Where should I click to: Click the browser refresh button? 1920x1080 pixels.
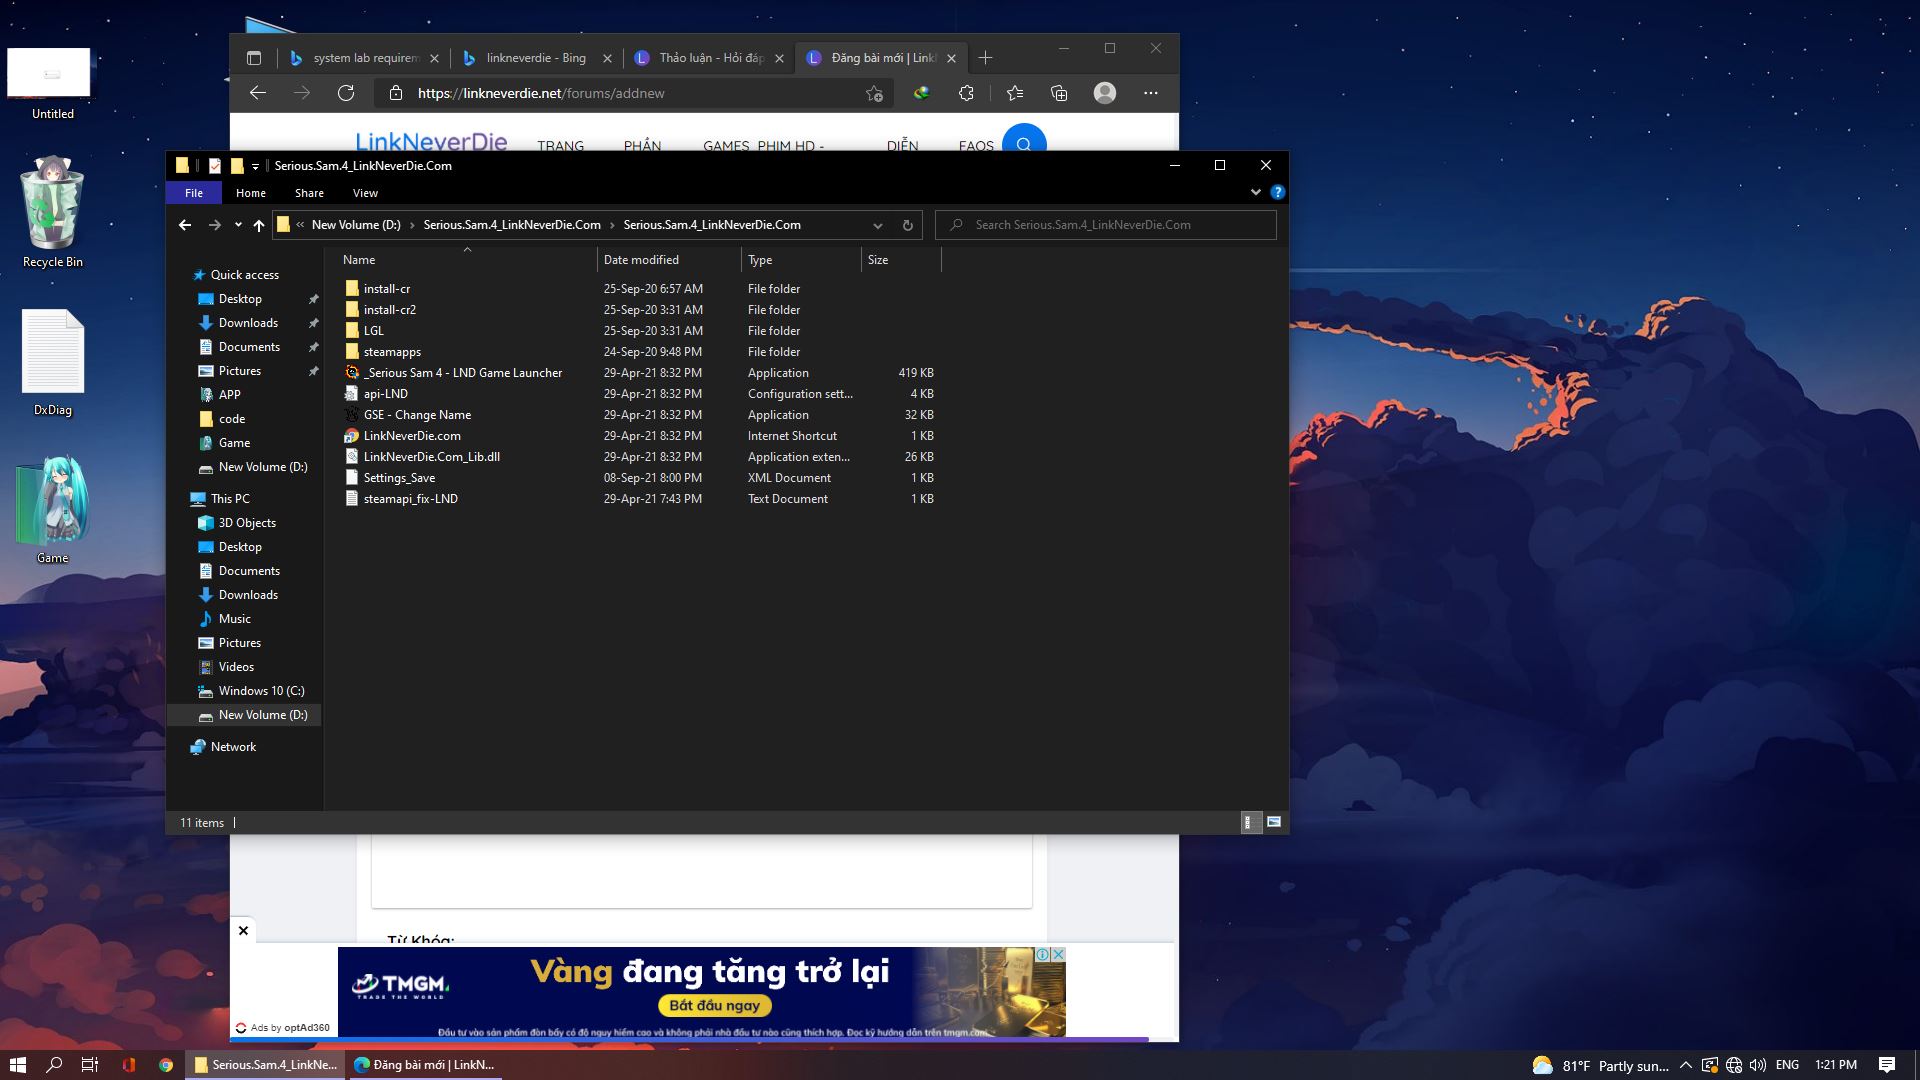pos(346,93)
